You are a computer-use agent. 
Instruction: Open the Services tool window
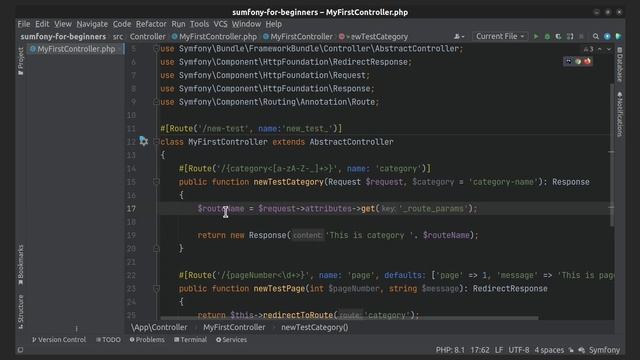click(x=231, y=340)
